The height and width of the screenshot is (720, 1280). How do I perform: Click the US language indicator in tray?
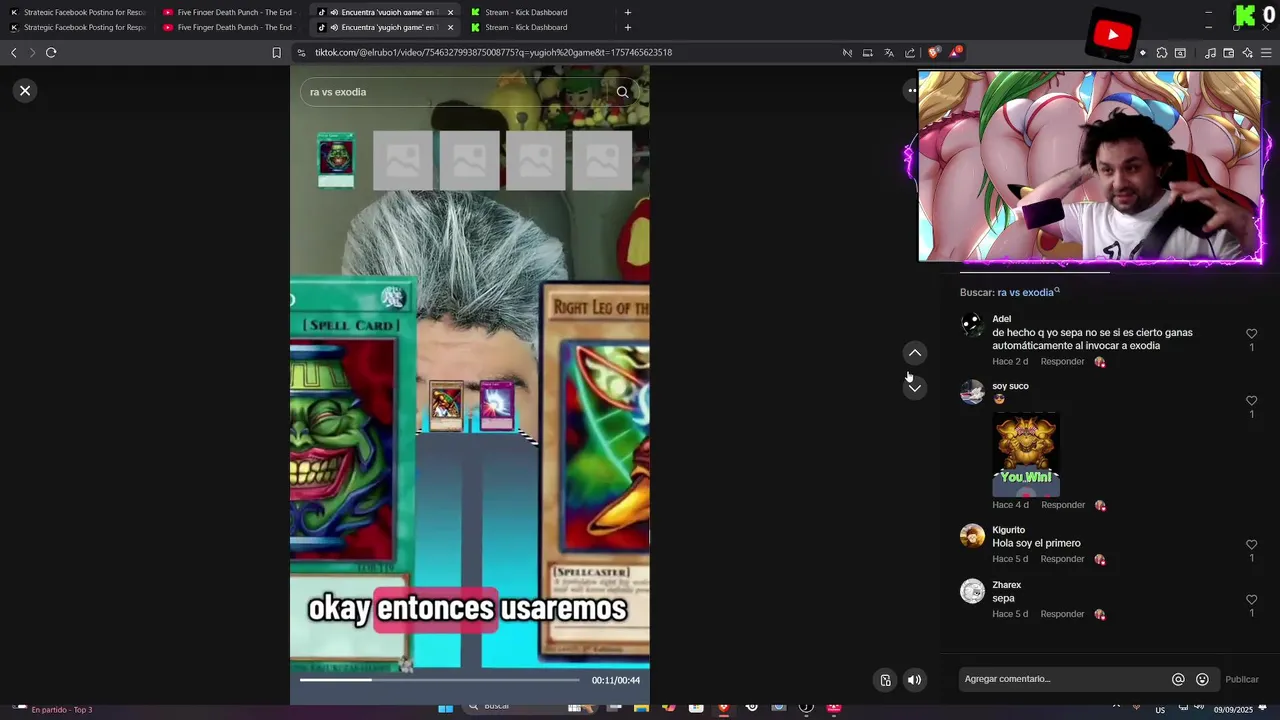pyautogui.click(x=1160, y=710)
